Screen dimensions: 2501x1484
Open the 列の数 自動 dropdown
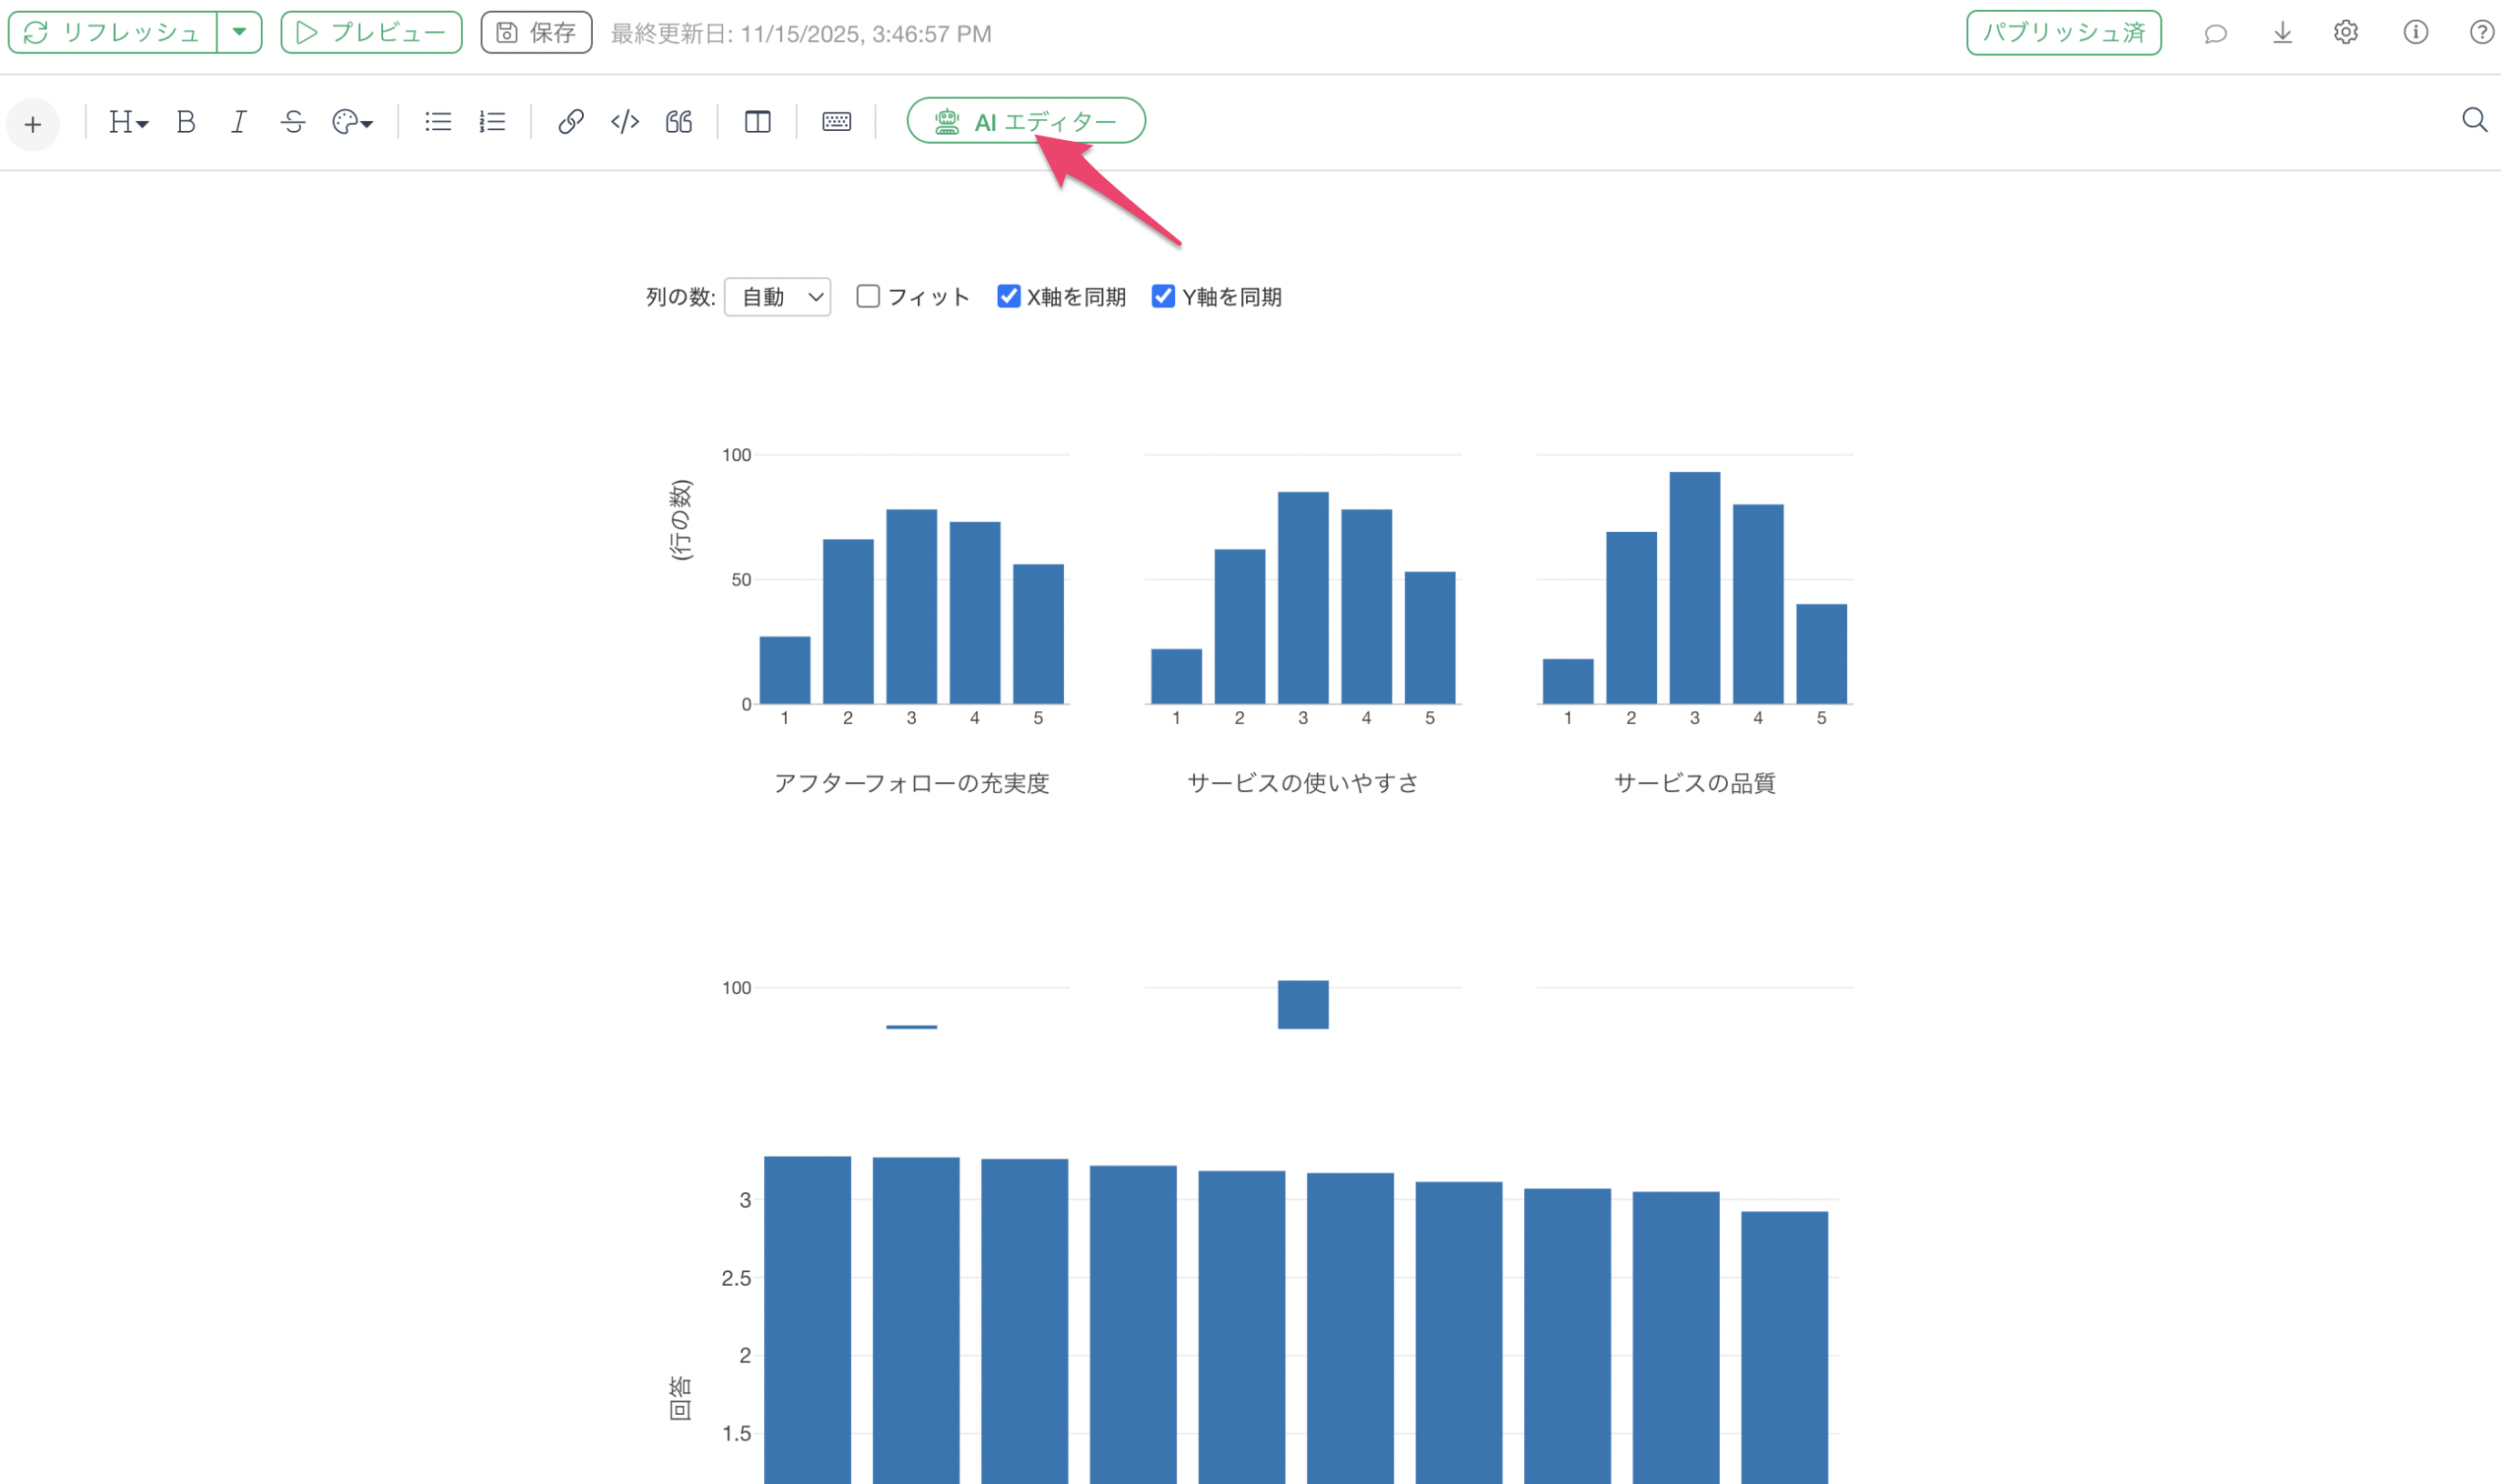[x=777, y=297]
